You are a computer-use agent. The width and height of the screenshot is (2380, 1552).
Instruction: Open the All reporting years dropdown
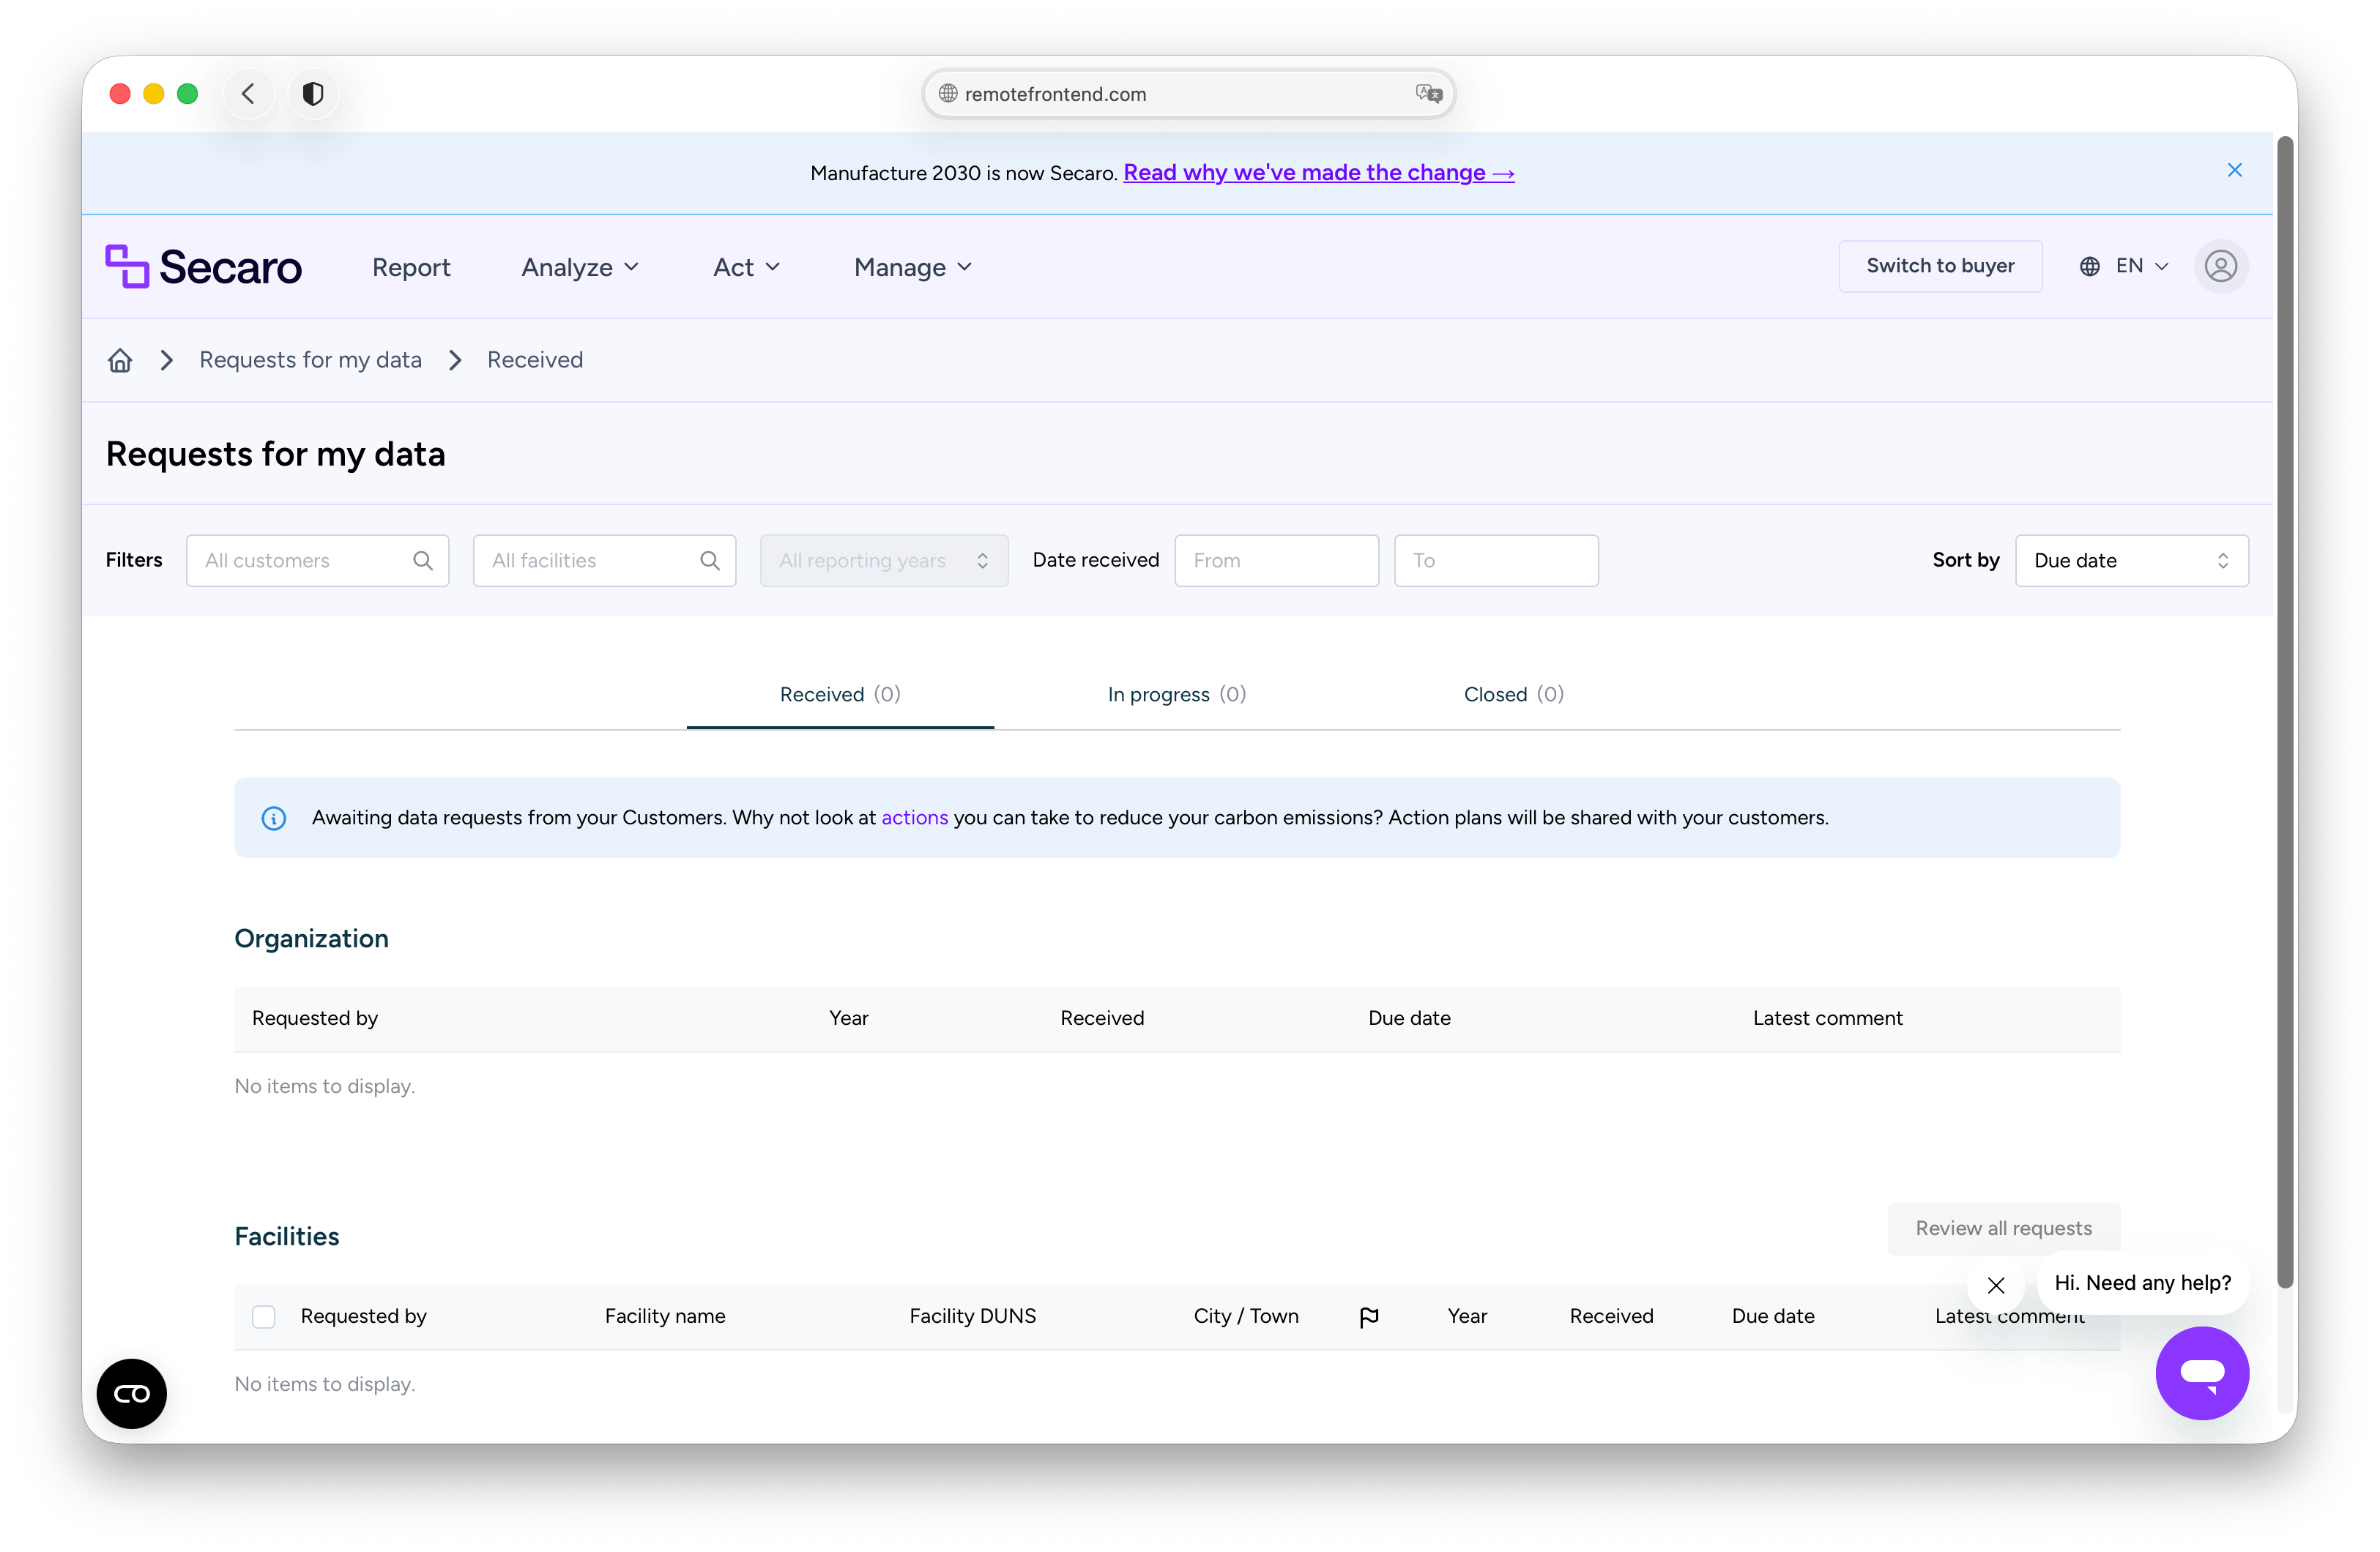click(884, 560)
